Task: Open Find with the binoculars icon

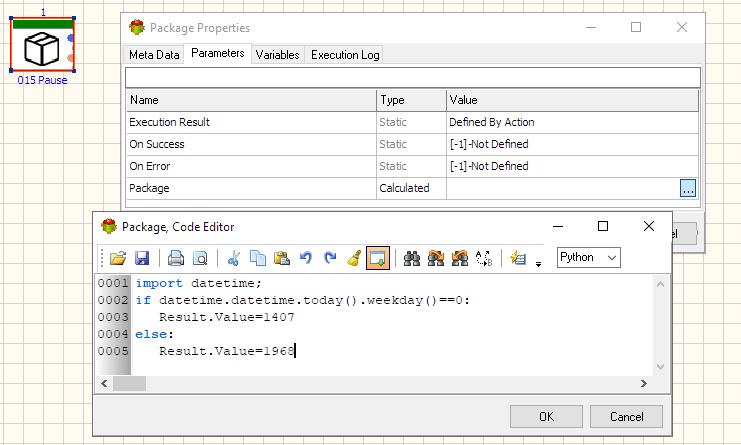Action: (412, 258)
